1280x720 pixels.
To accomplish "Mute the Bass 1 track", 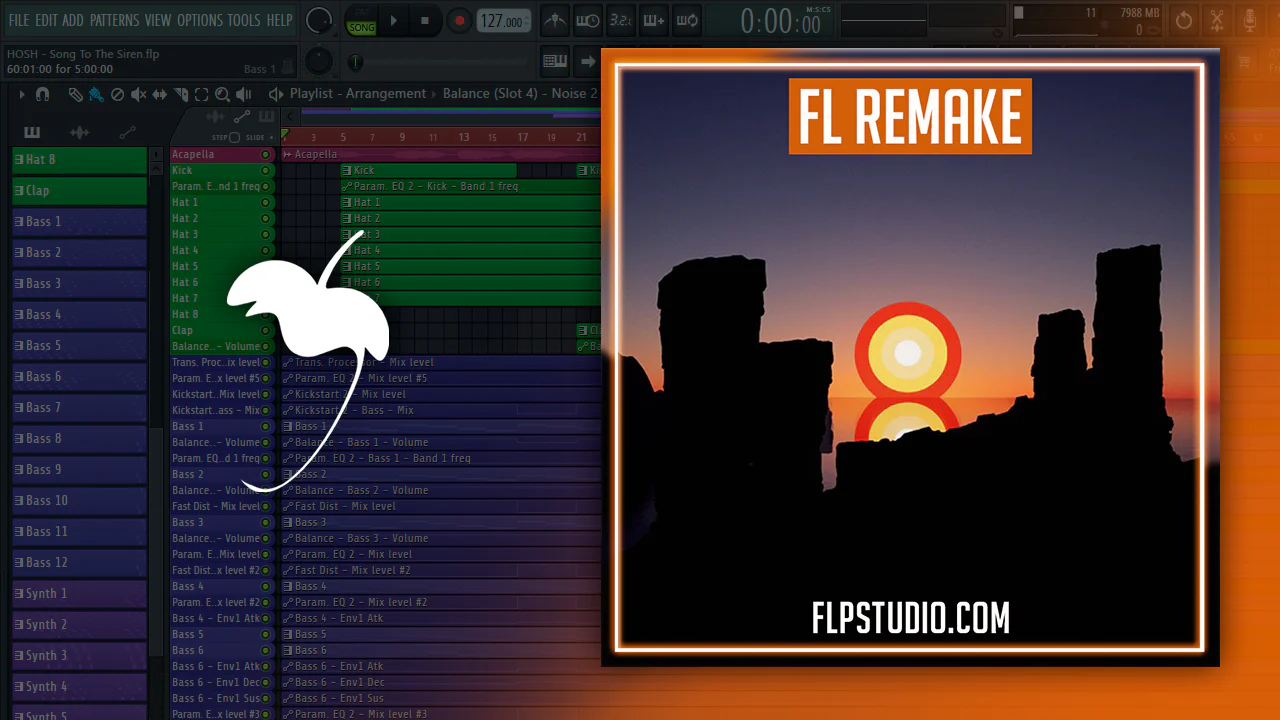I will click(265, 427).
